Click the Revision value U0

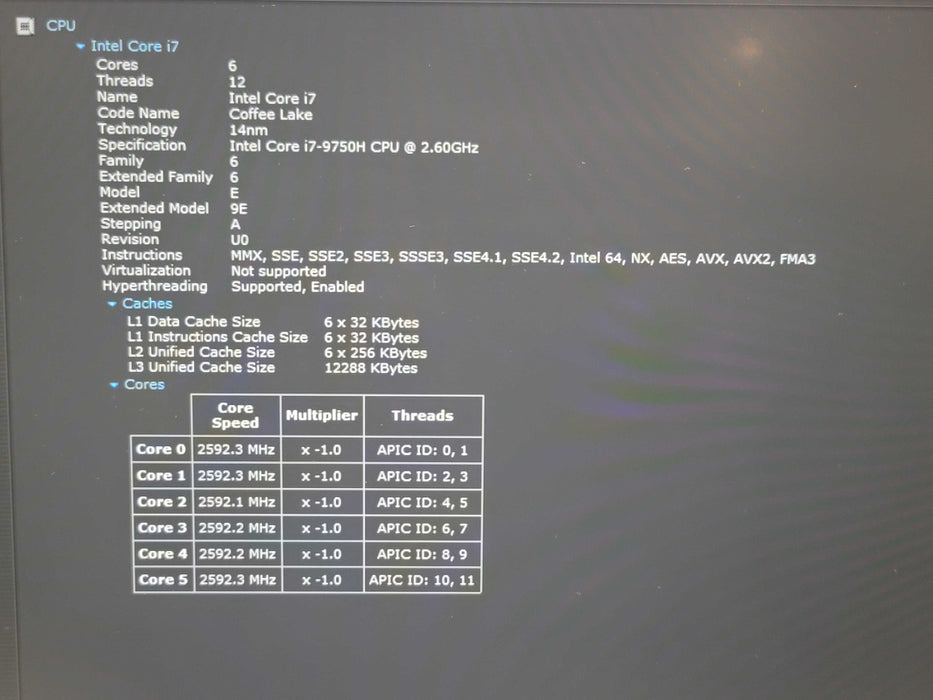239,240
